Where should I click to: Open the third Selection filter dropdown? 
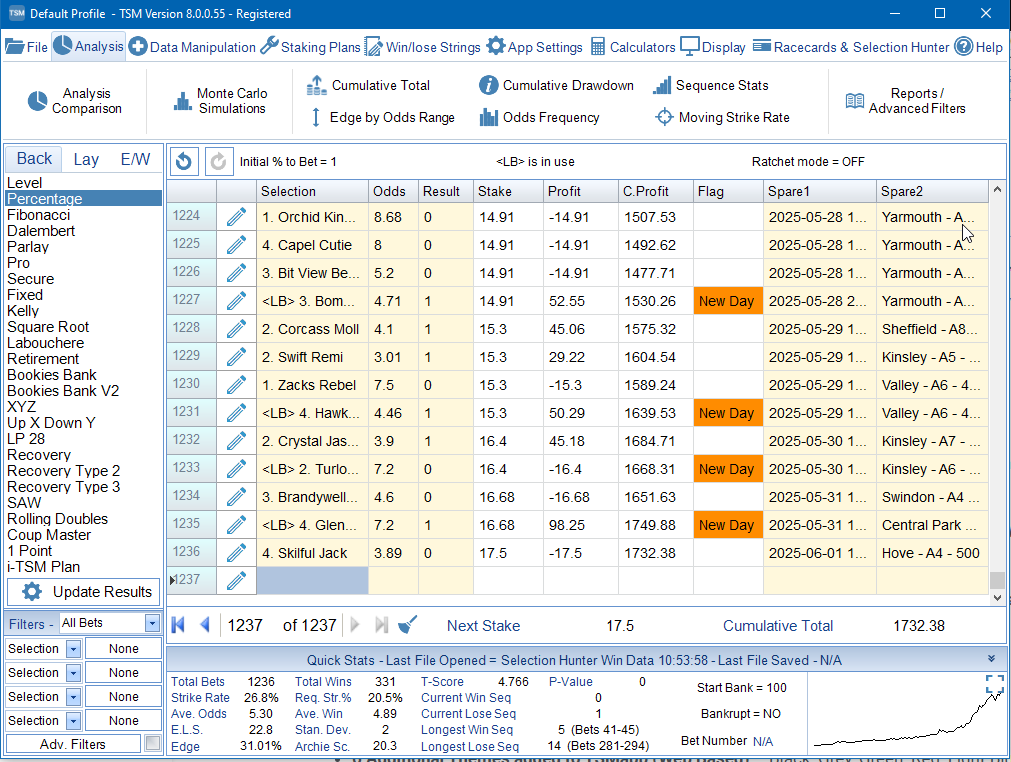coord(74,696)
